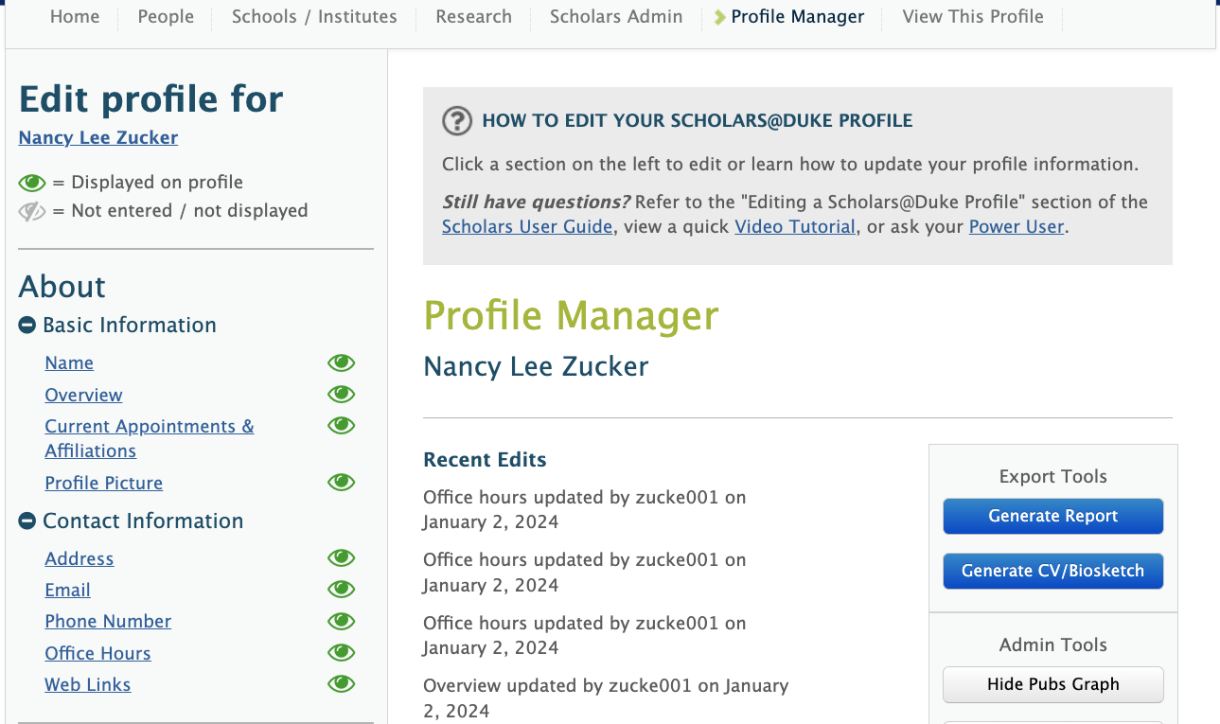Click Generate CV/Biosketch button

click(x=1053, y=570)
